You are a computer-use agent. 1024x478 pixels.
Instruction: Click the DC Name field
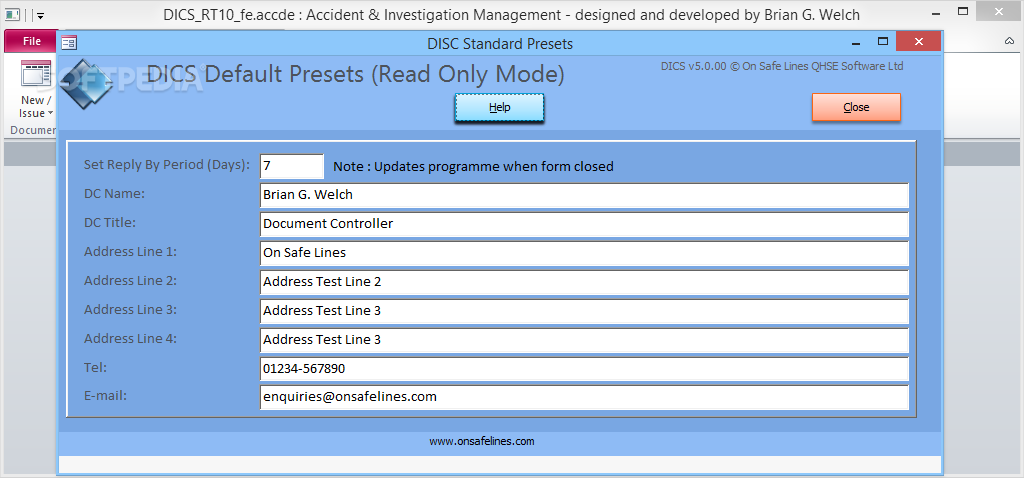pos(584,195)
